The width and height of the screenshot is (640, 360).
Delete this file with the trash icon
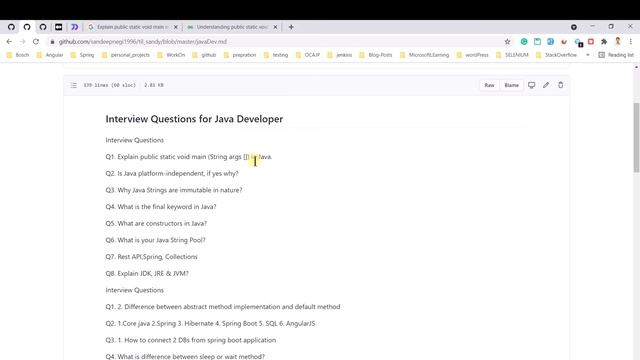560,85
